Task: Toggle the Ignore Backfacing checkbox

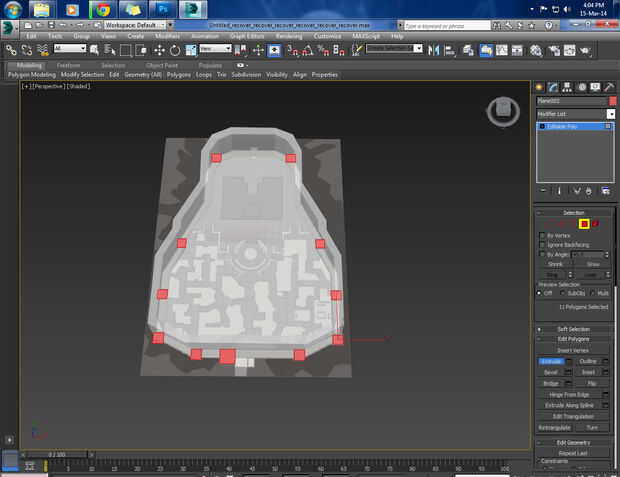Action: [542, 245]
